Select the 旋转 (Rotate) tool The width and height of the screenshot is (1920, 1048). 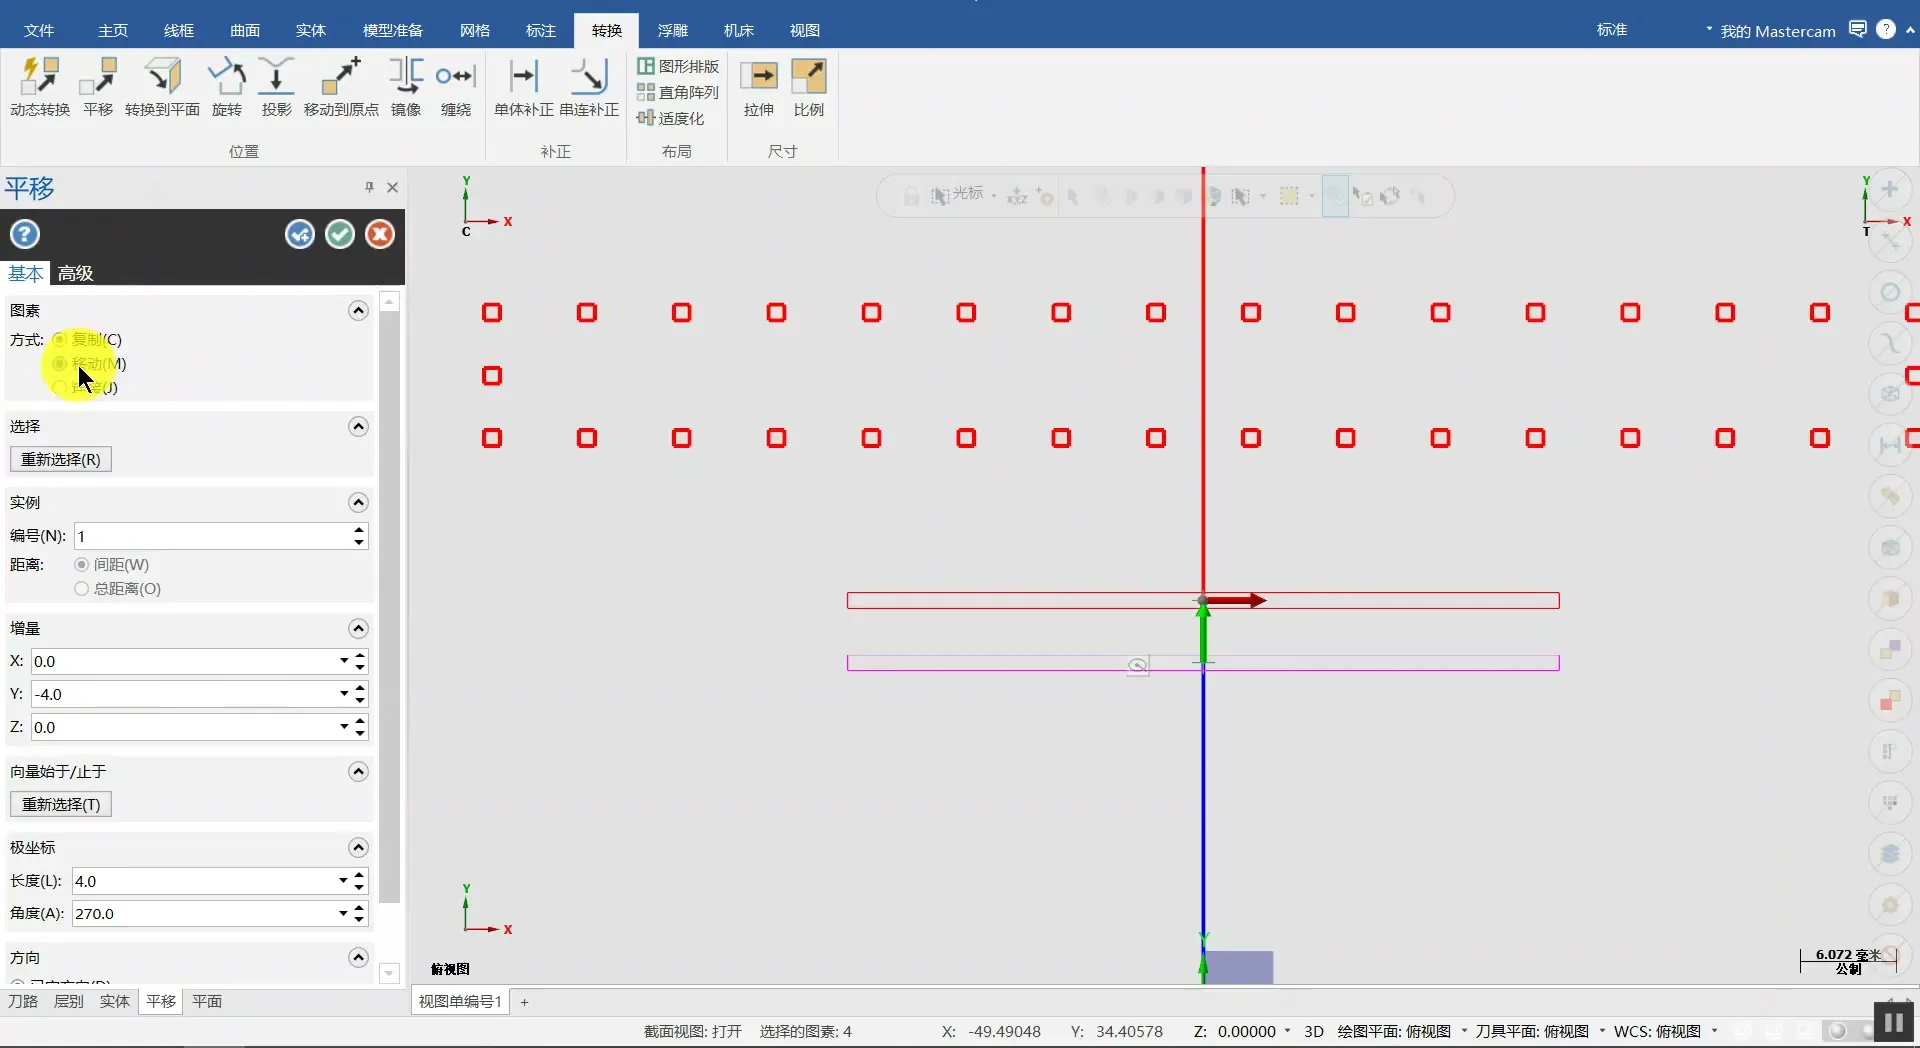click(227, 78)
